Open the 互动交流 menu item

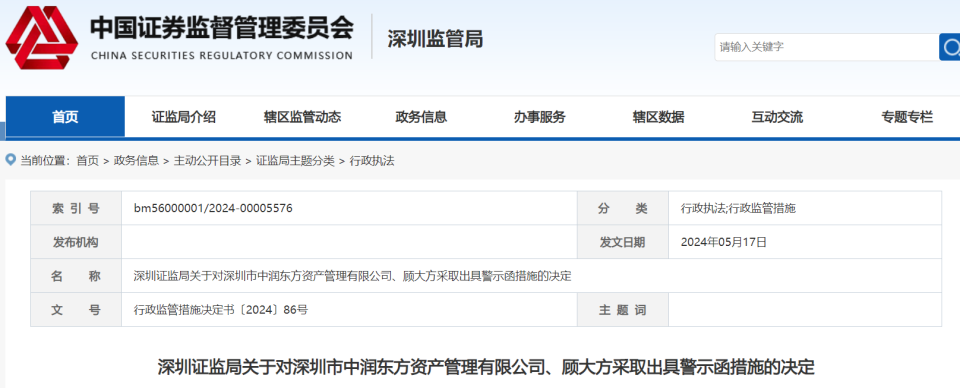tap(778, 117)
